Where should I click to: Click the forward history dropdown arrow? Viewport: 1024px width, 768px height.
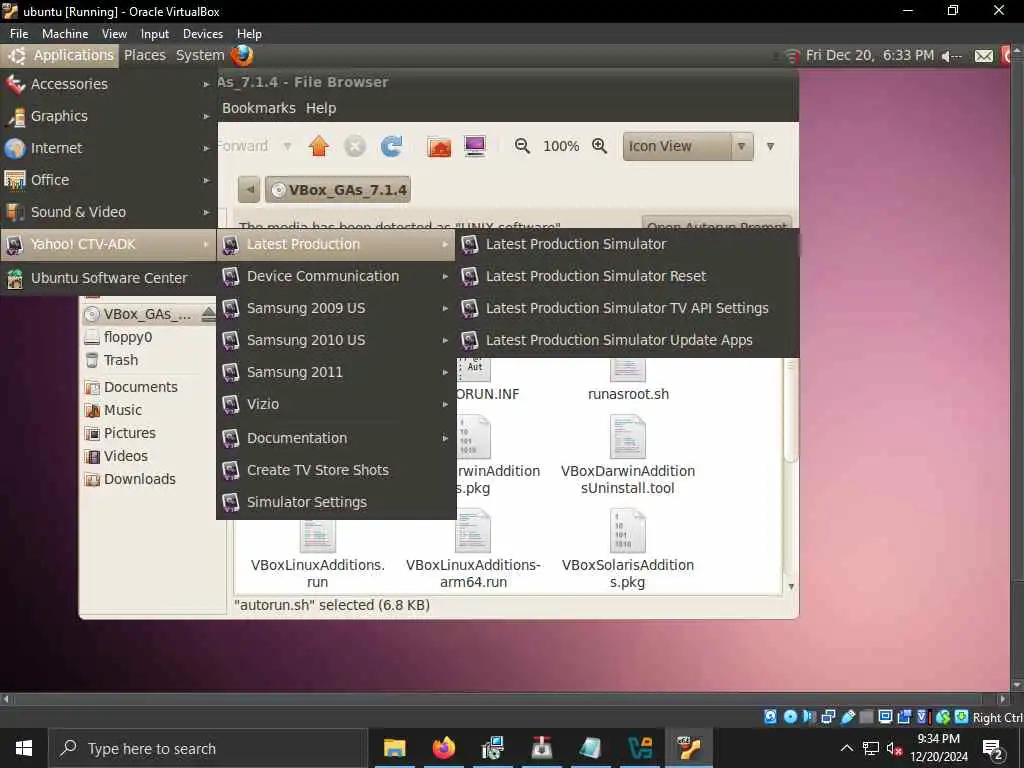tap(287, 146)
